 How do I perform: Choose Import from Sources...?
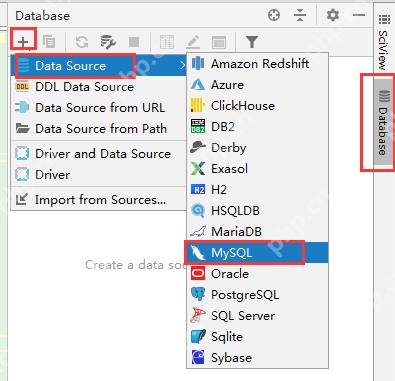tap(99, 200)
